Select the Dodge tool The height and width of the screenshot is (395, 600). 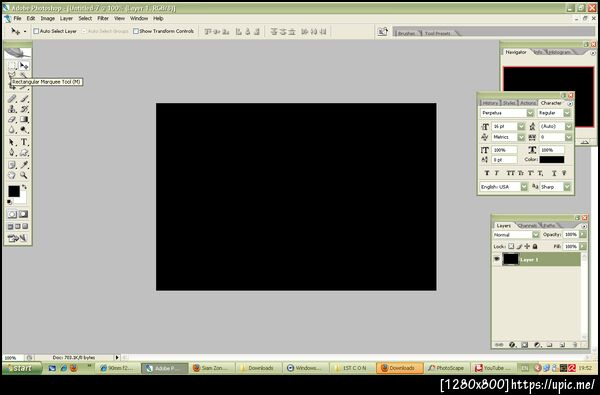click(24, 130)
